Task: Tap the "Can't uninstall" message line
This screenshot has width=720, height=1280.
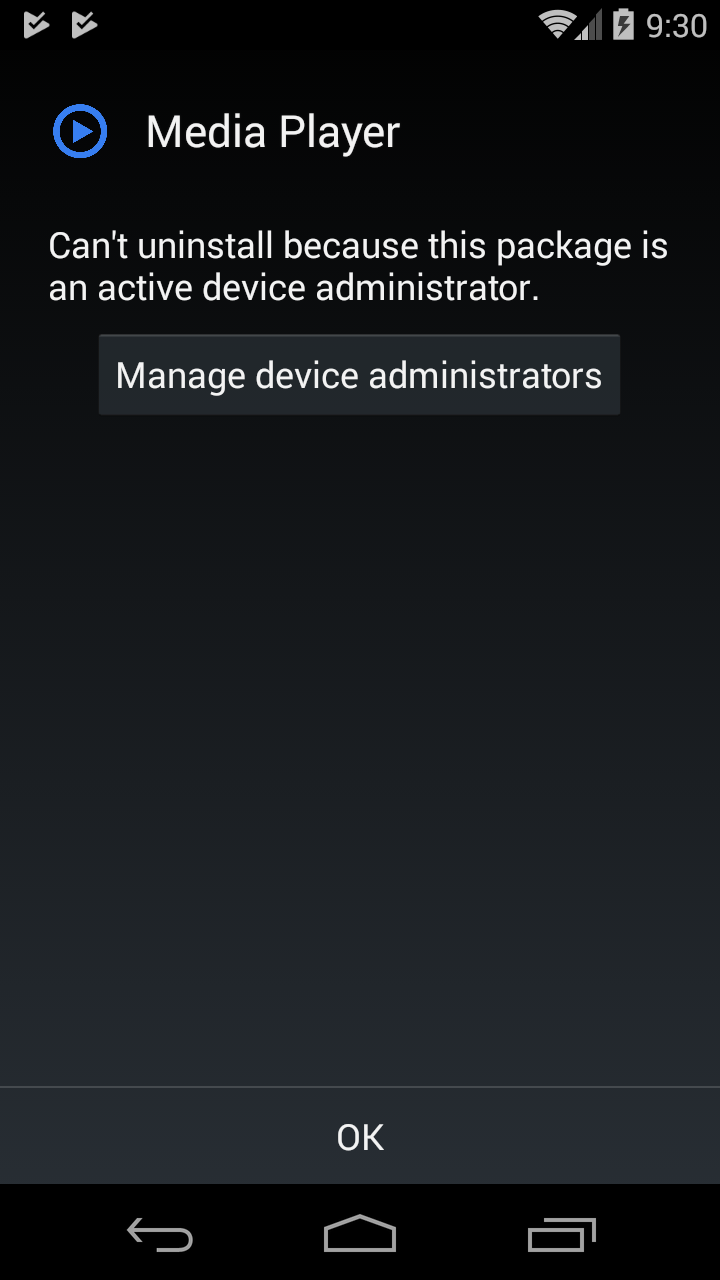Action: pyautogui.click(x=358, y=246)
